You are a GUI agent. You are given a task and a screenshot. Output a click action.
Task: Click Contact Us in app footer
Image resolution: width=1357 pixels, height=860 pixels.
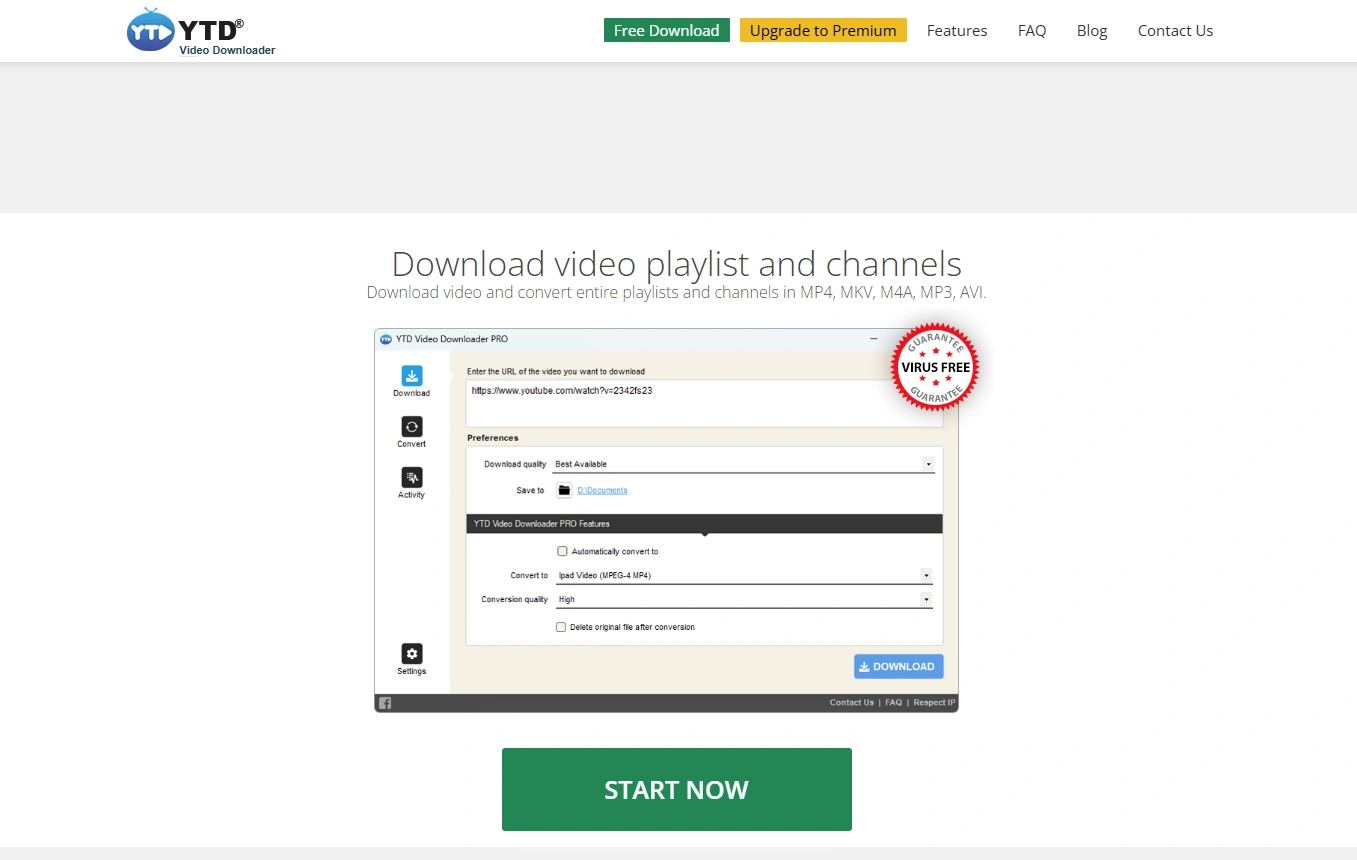852,703
